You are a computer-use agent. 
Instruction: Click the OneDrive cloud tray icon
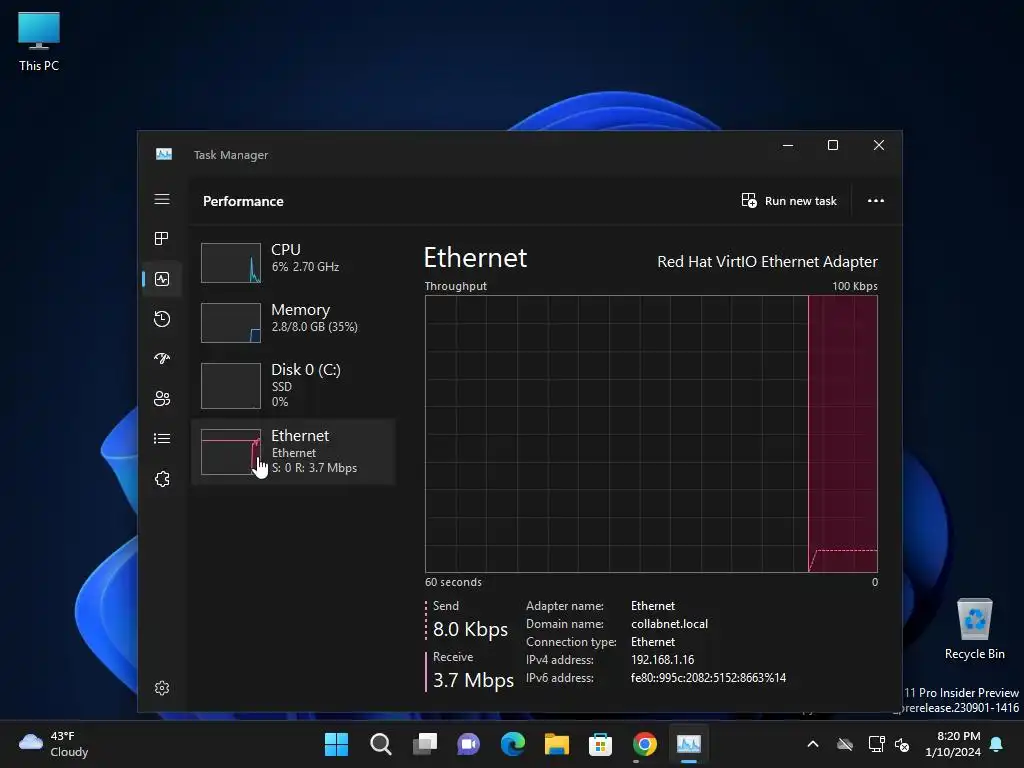[x=845, y=744]
